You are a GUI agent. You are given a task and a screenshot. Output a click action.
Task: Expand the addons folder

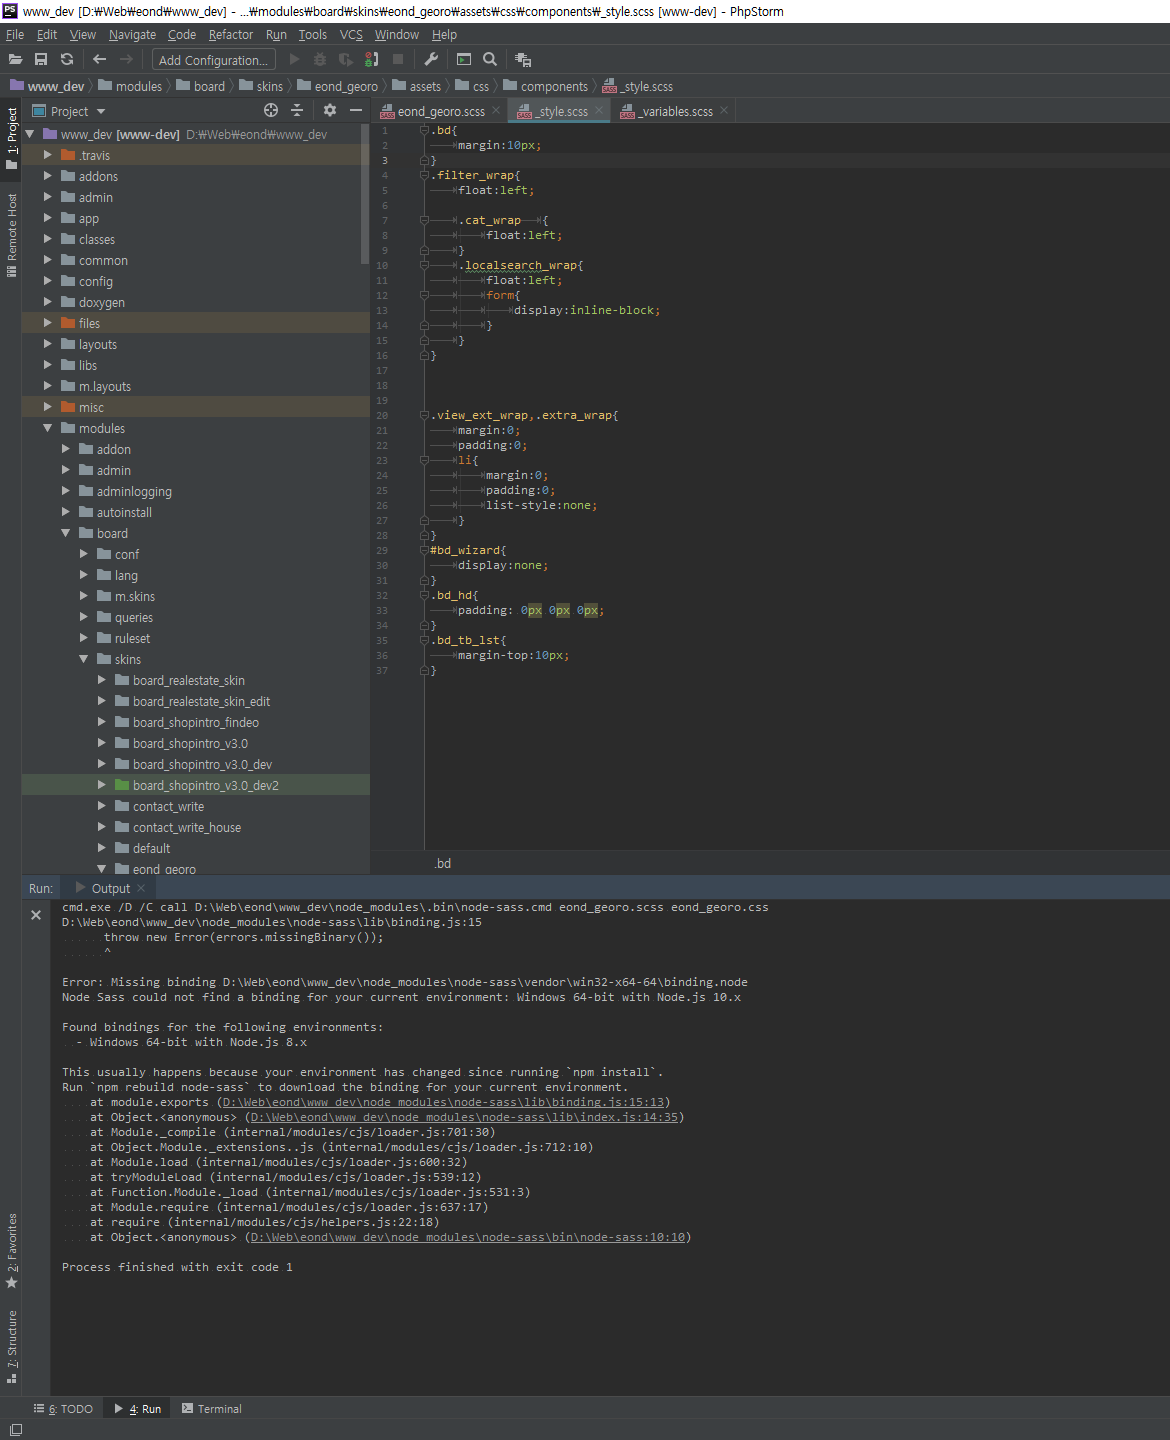point(47,176)
